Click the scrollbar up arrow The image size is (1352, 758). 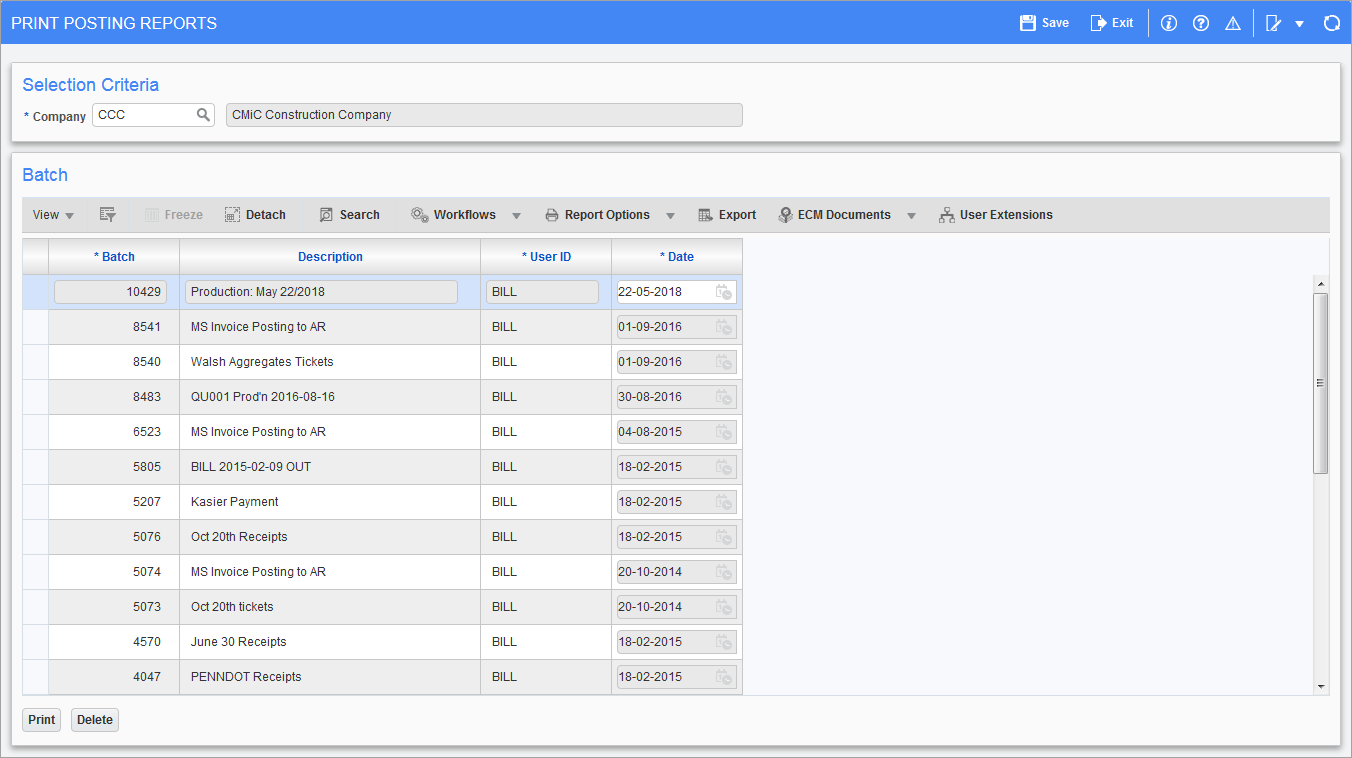tap(1321, 284)
